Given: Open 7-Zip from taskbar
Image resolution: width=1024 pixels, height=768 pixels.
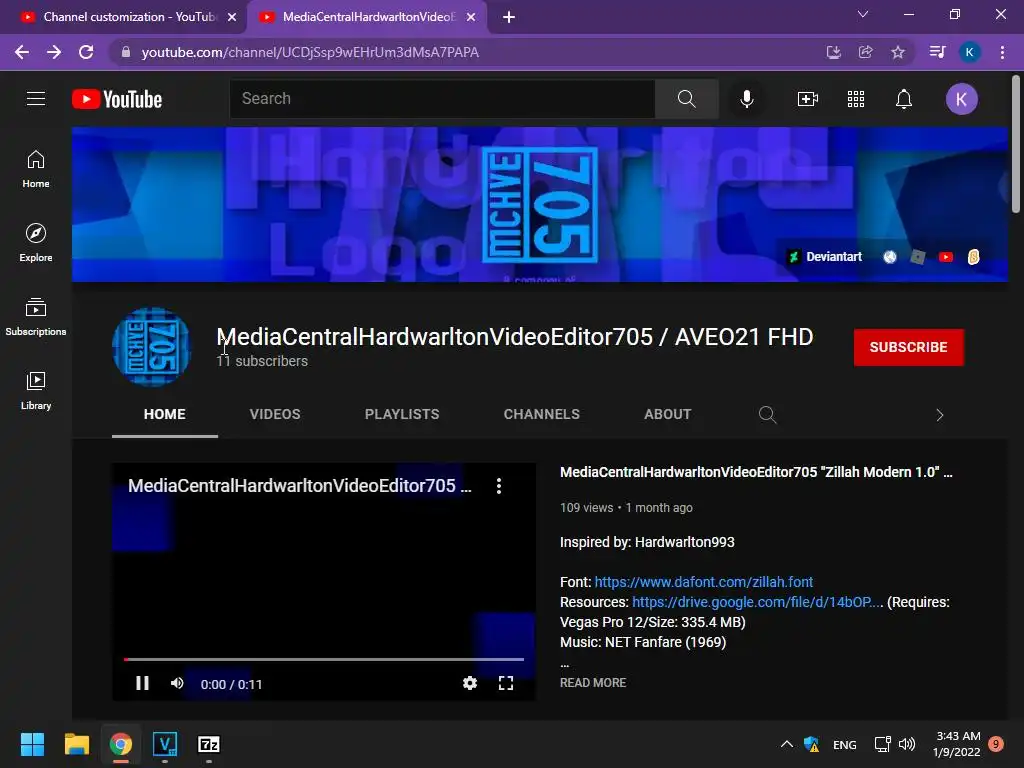Looking at the screenshot, I should click(208, 744).
